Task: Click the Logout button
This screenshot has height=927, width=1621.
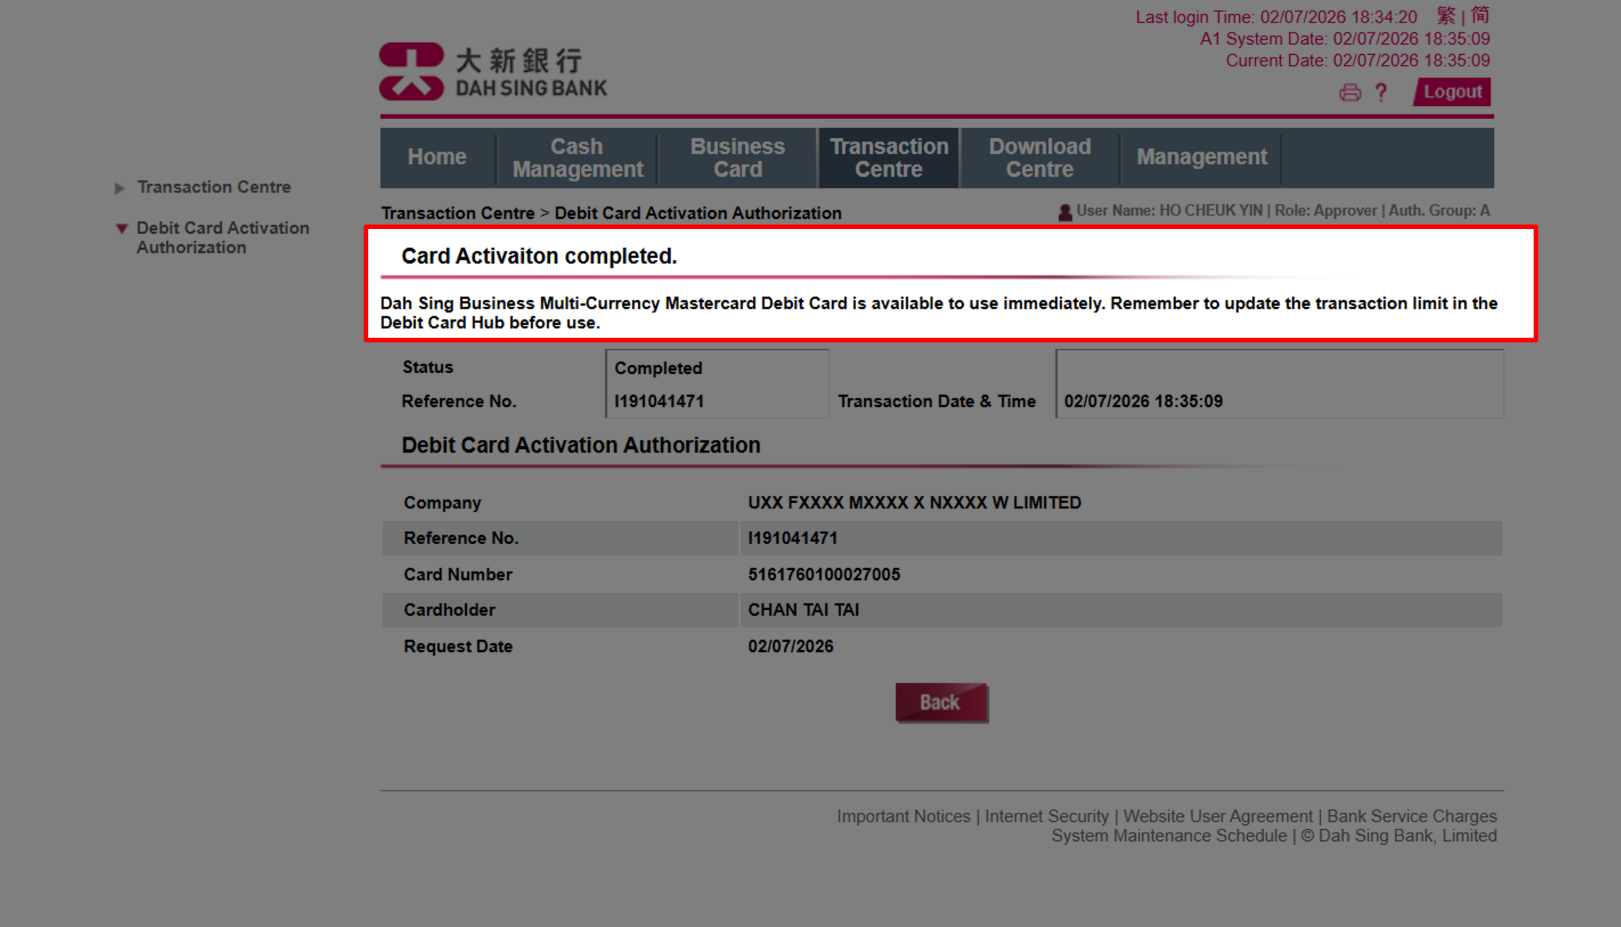Action: 1451,91
